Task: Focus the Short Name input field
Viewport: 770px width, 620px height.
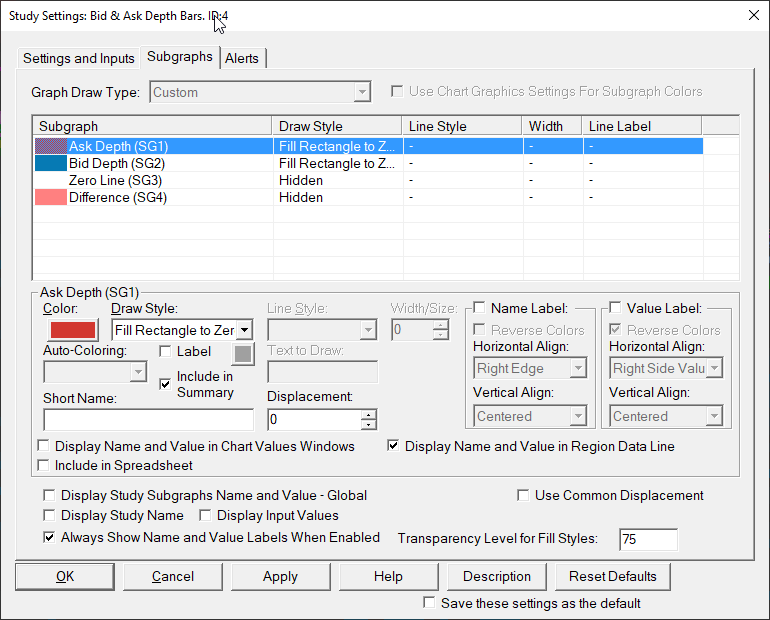Action: pos(148,420)
